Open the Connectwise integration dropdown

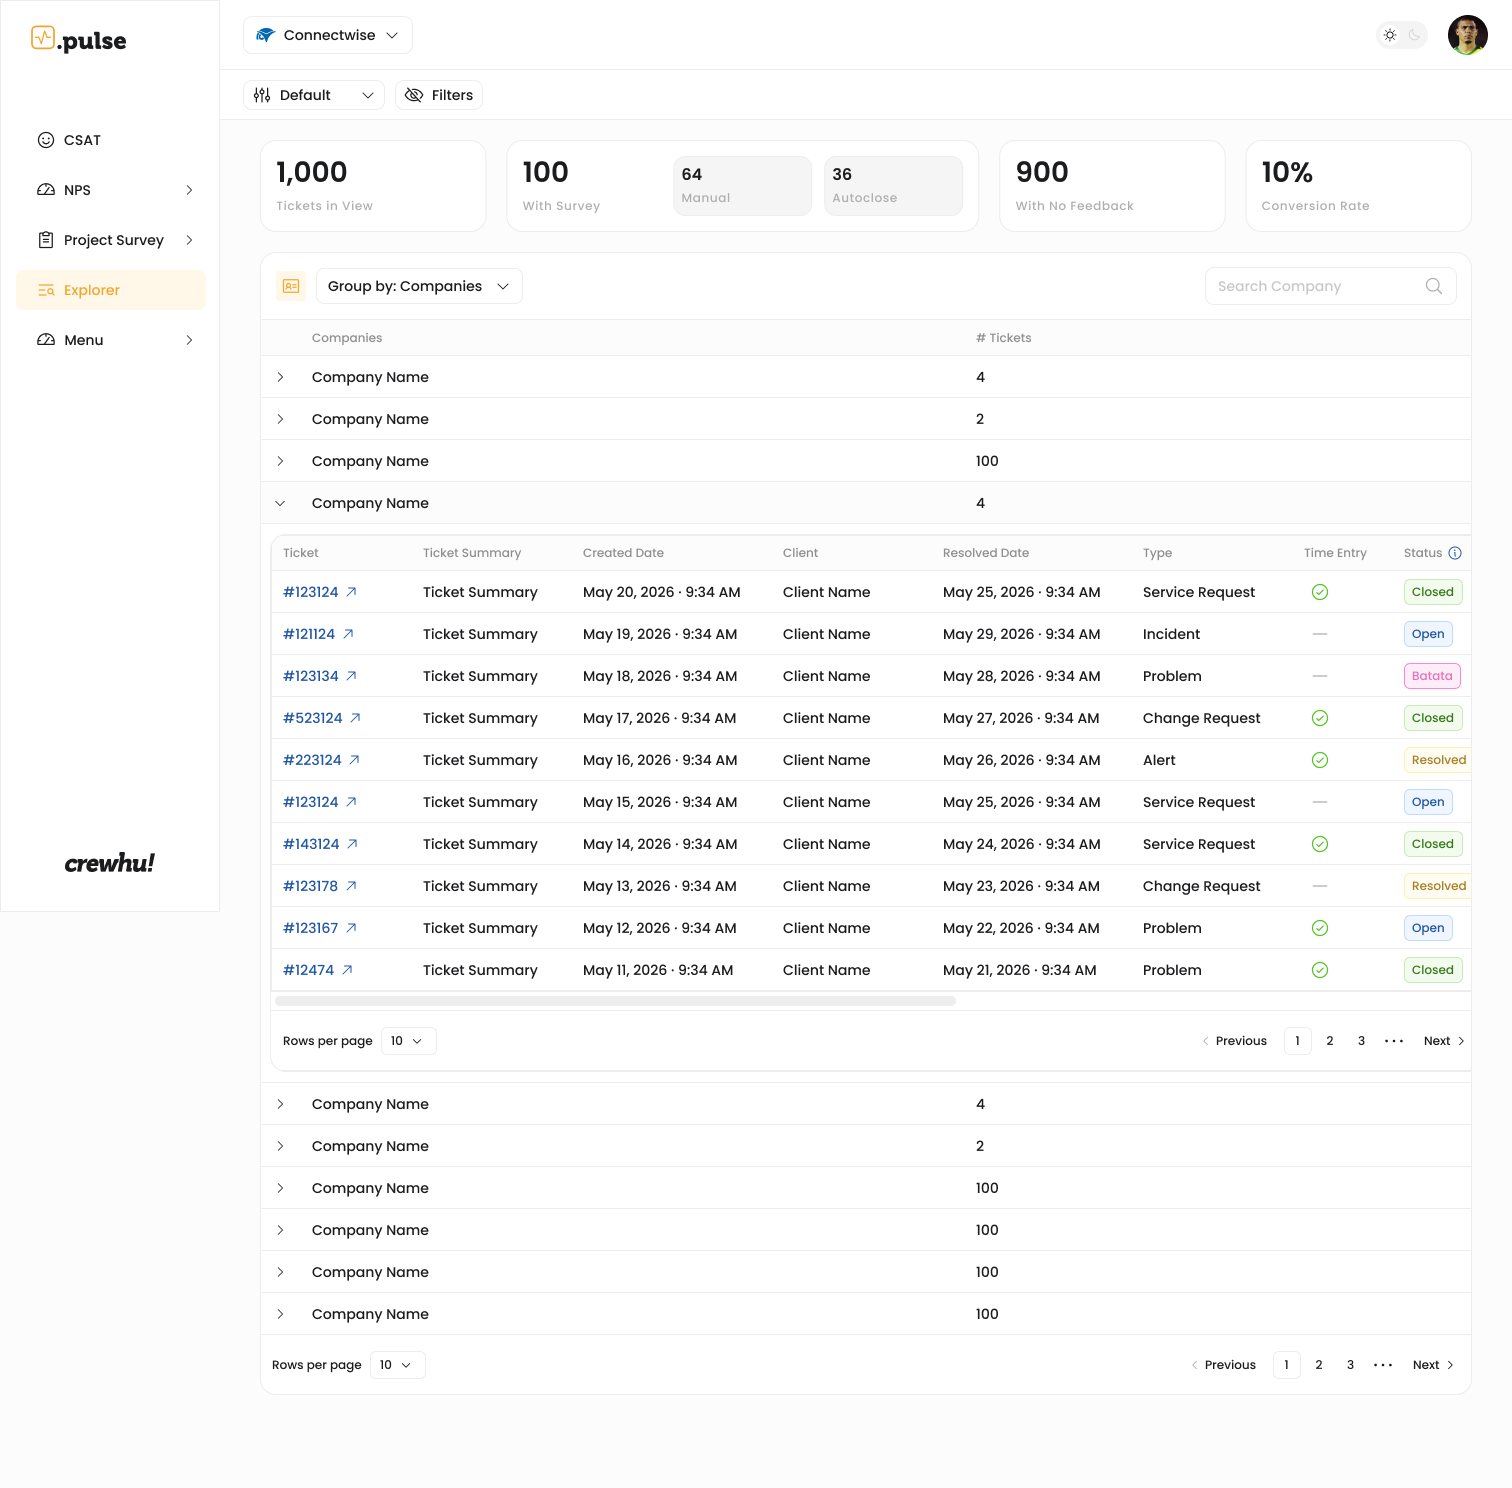[x=328, y=35]
